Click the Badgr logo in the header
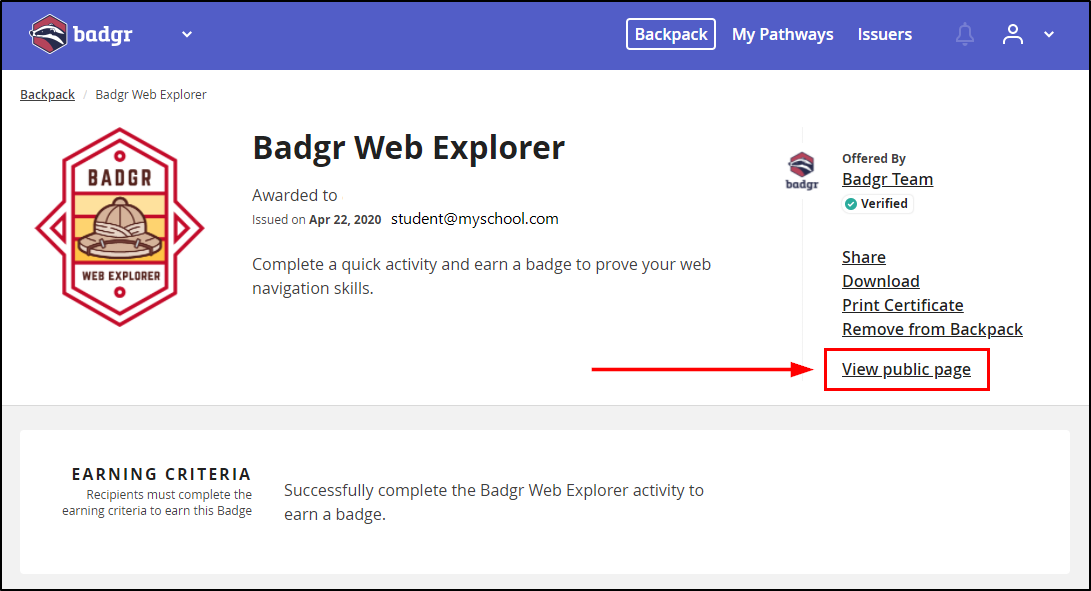The height and width of the screenshot is (591, 1091). pyautogui.click(x=81, y=34)
